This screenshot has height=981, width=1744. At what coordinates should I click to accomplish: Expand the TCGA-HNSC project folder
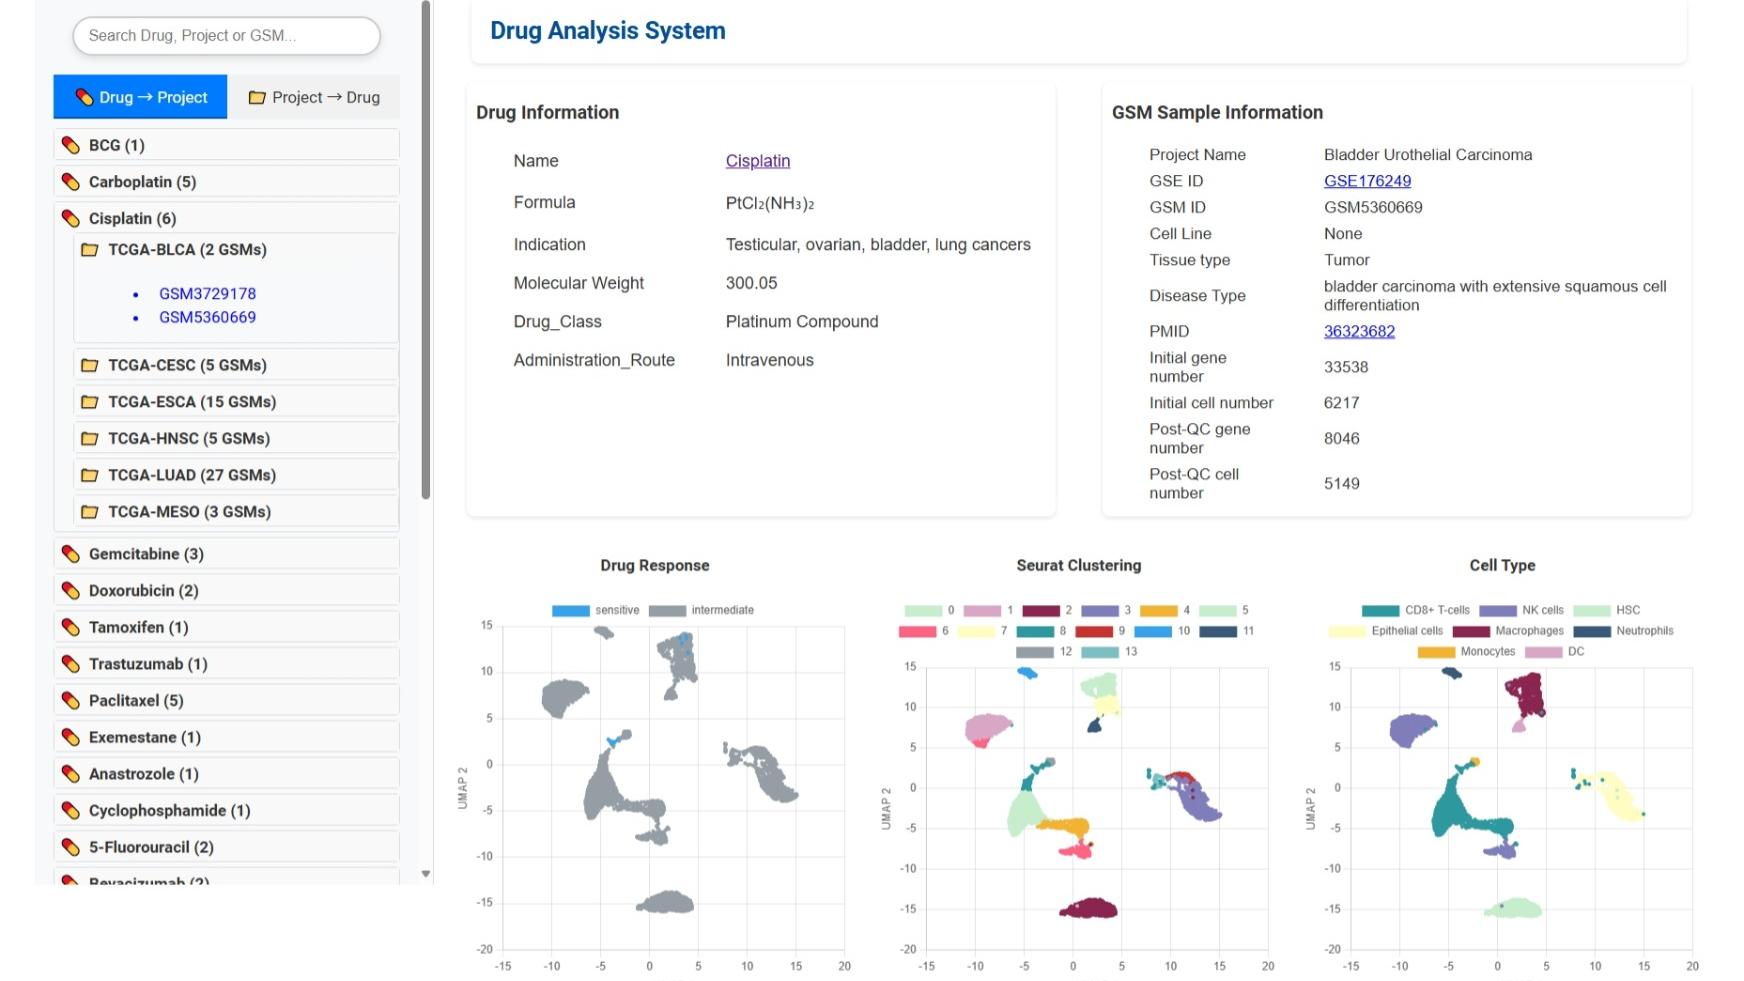point(187,438)
